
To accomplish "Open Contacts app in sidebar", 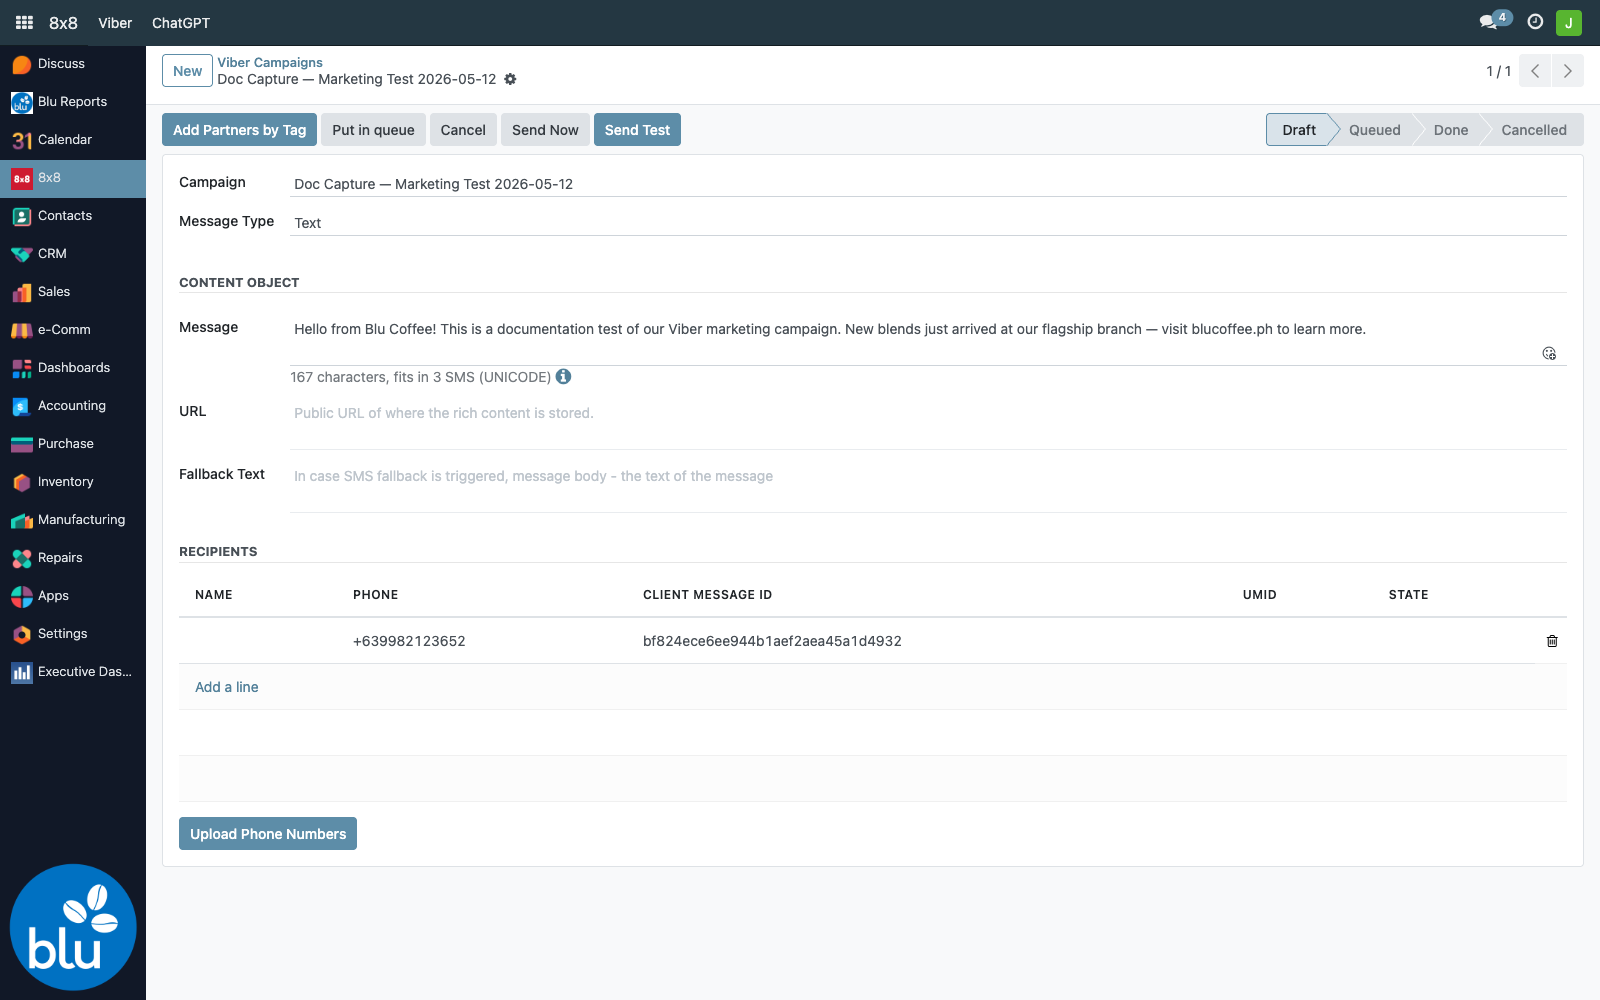I will coord(73,216).
